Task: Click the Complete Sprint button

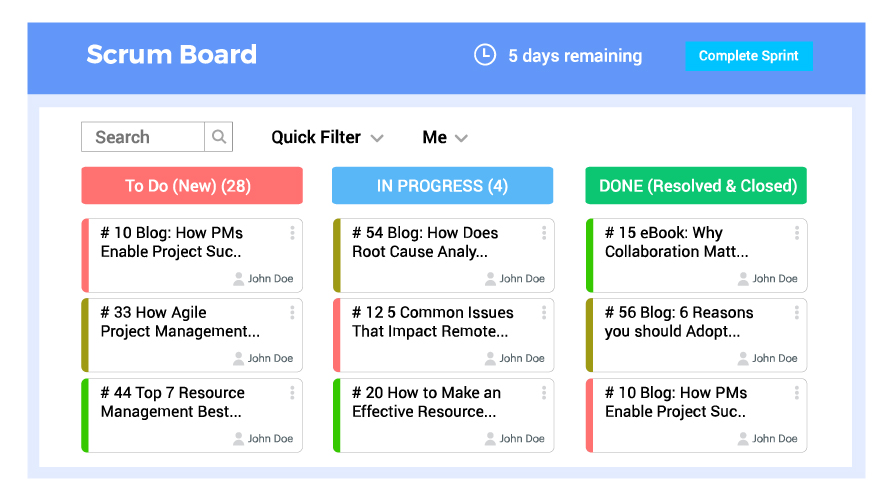Action: 748,56
